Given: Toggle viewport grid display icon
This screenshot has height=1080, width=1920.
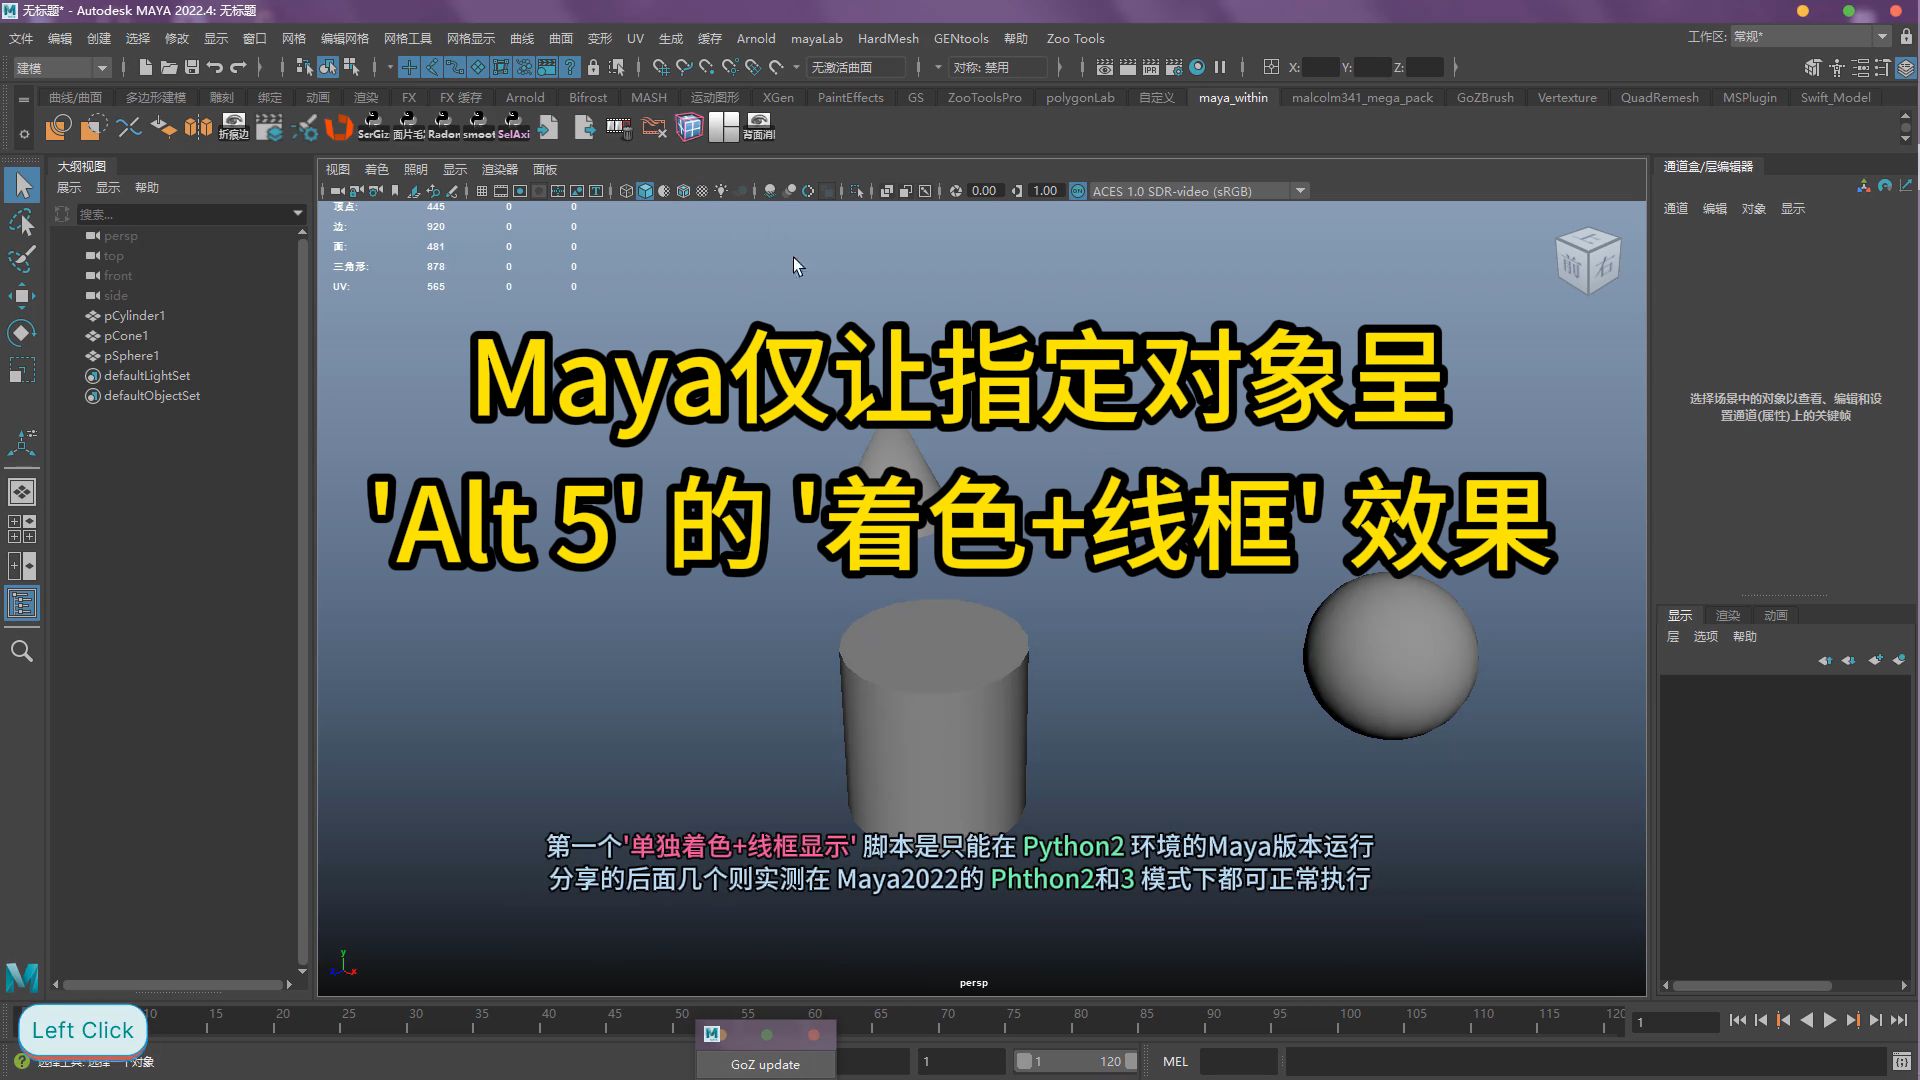Looking at the screenshot, I should pos(482,191).
